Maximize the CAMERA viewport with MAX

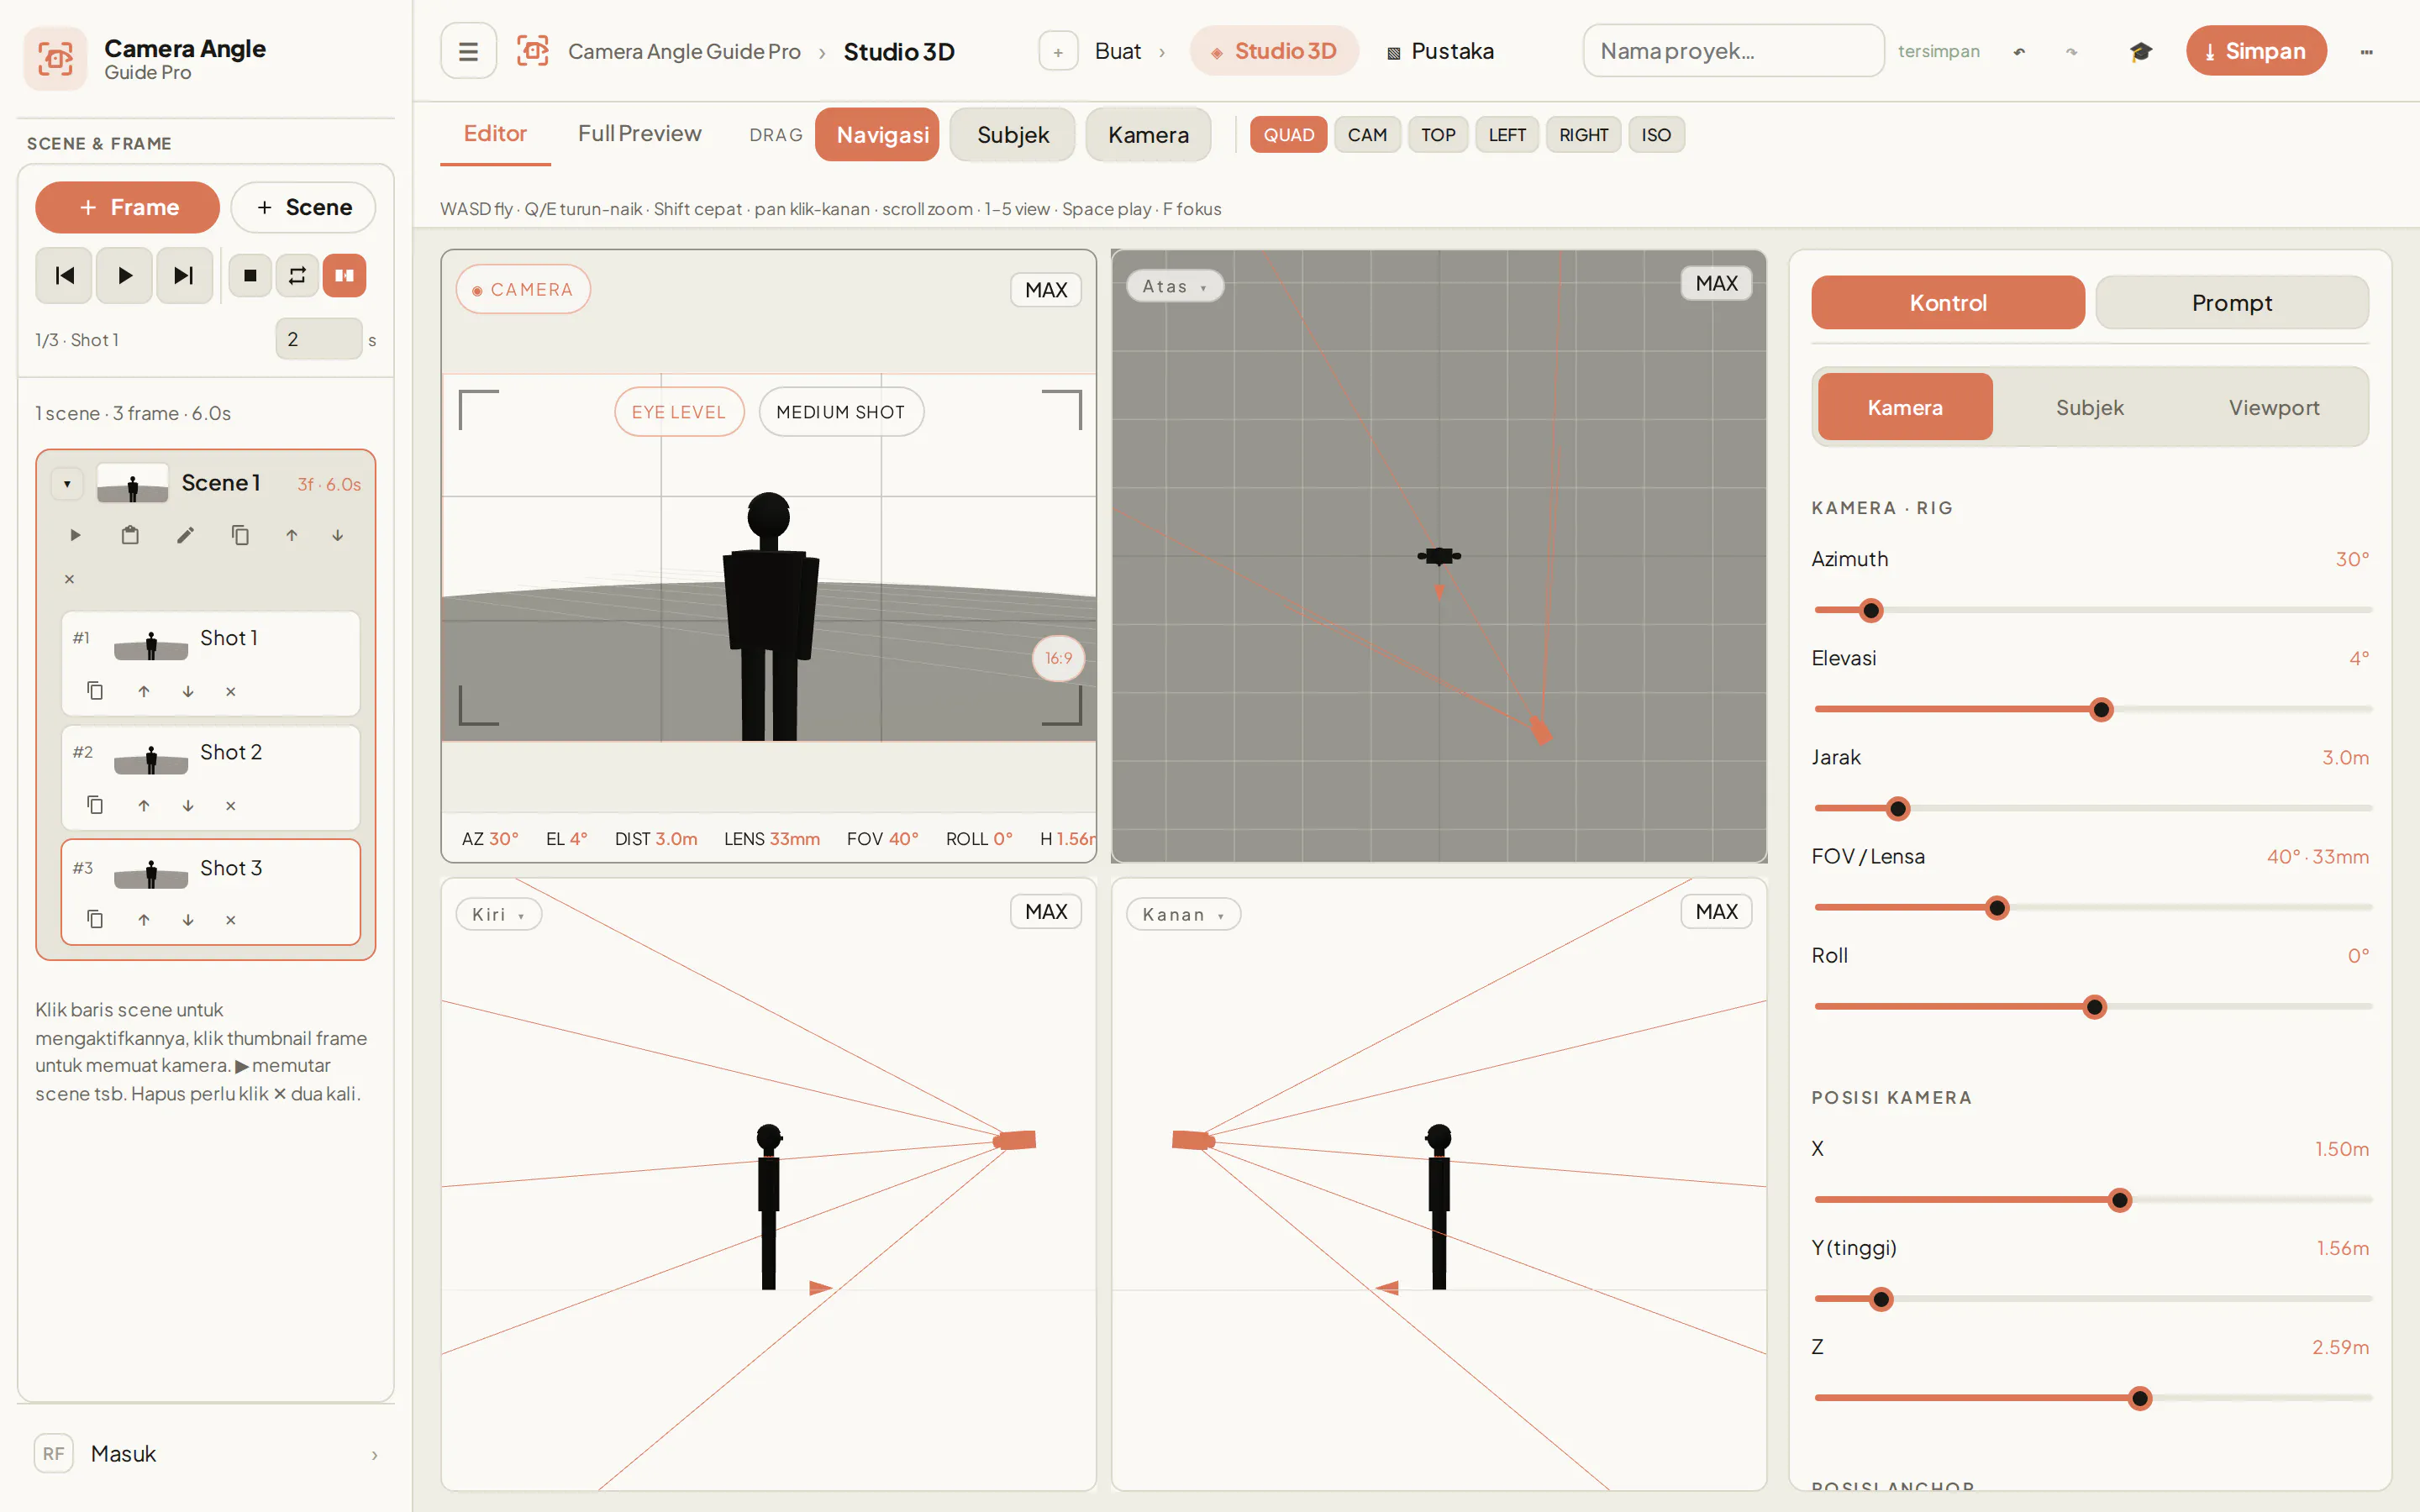[1045, 290]
